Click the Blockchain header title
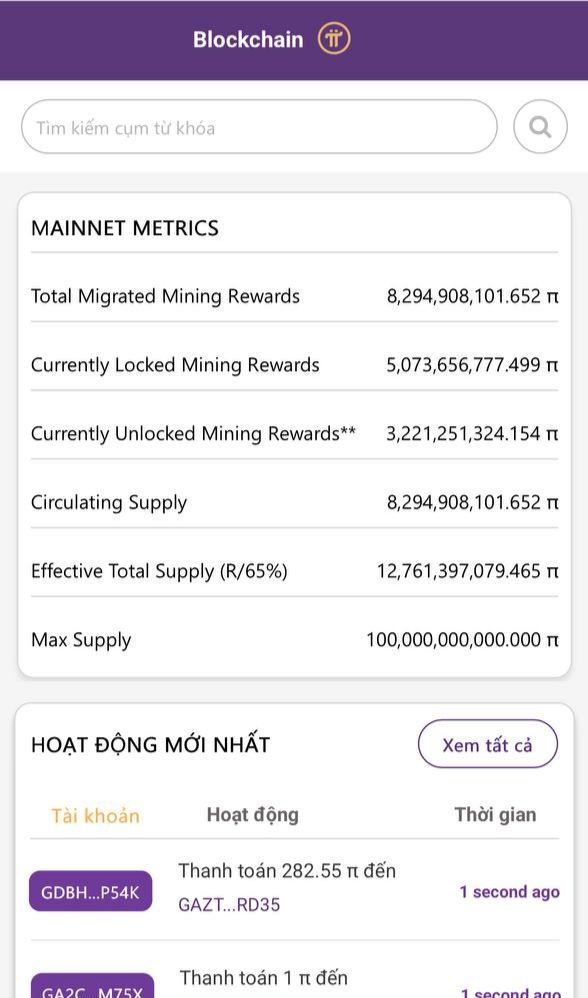588x998 pixels. (x=248, y=39)
